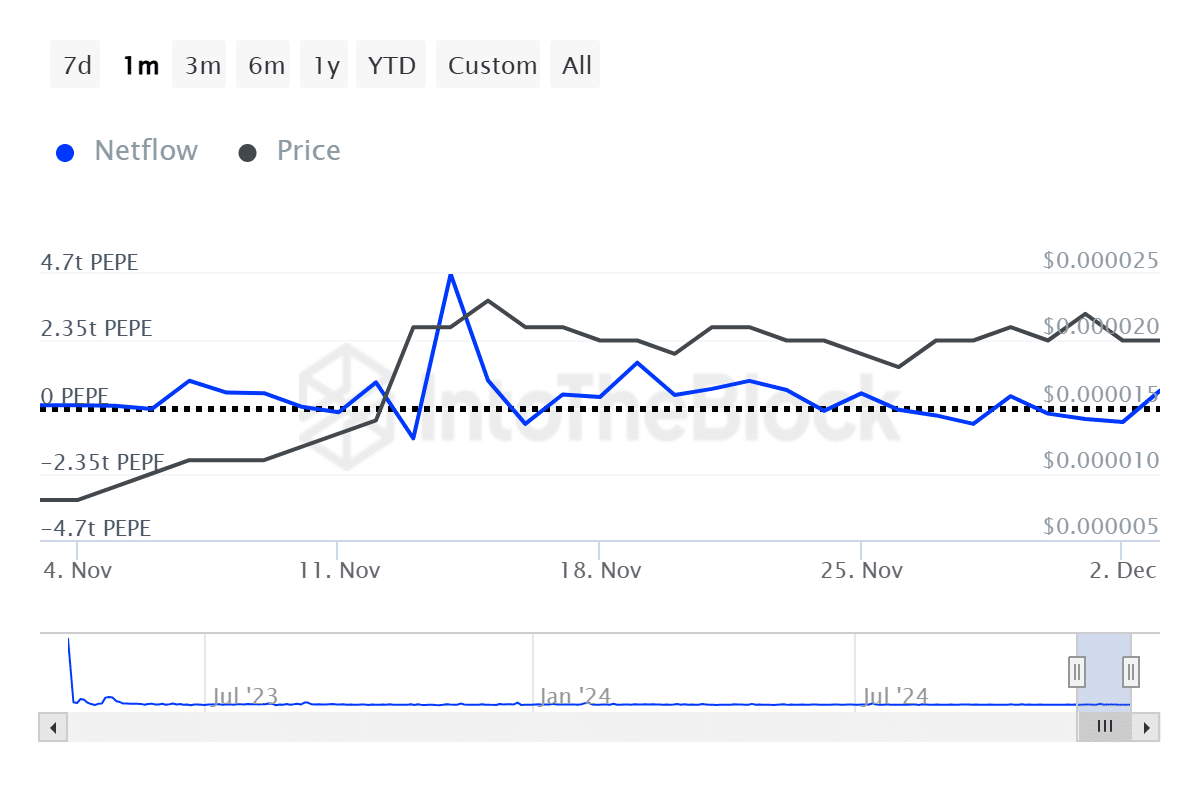Select the YTD time range option
Viewport: 1200px width, 800px height.
tap(391, 64)
